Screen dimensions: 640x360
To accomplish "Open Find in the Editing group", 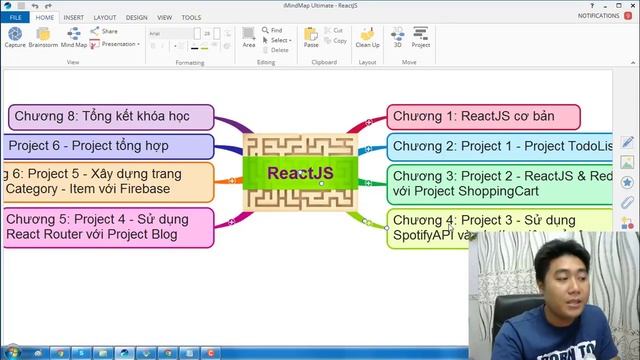I will [272, 30].
